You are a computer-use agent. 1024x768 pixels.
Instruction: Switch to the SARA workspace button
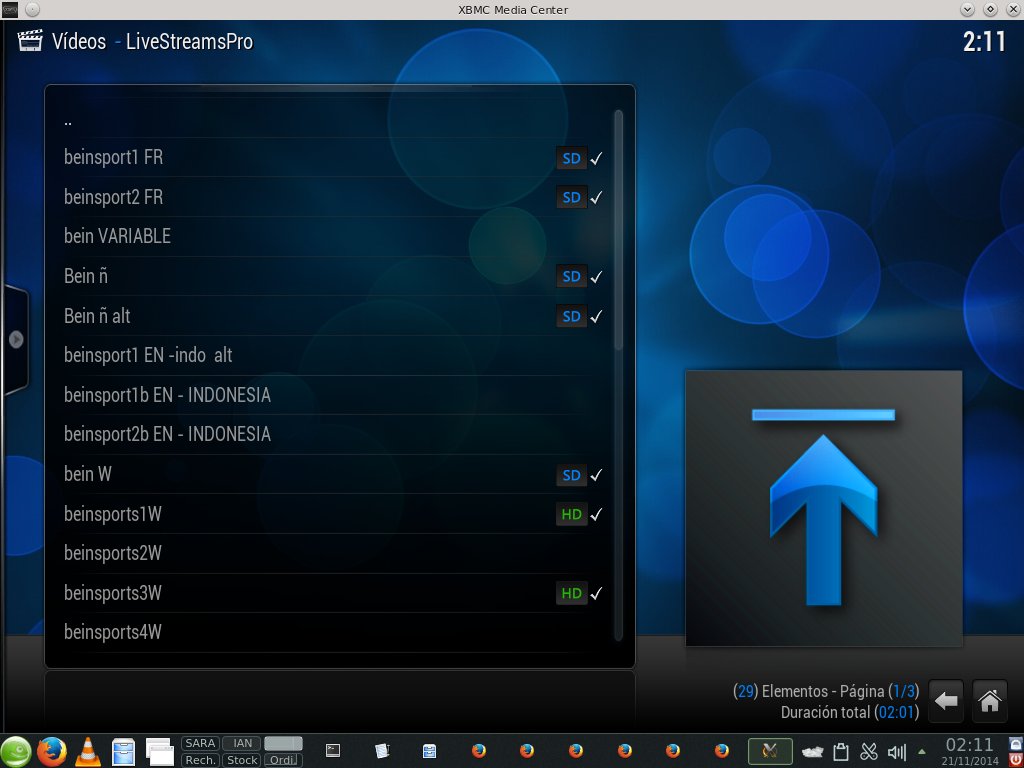pos(200,743)
